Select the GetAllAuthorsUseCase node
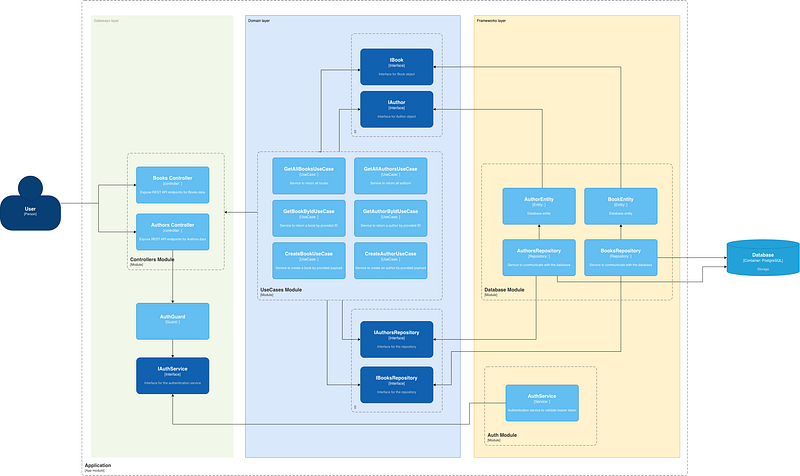This screenshot has width=800, height=476. tap(390, 176)
